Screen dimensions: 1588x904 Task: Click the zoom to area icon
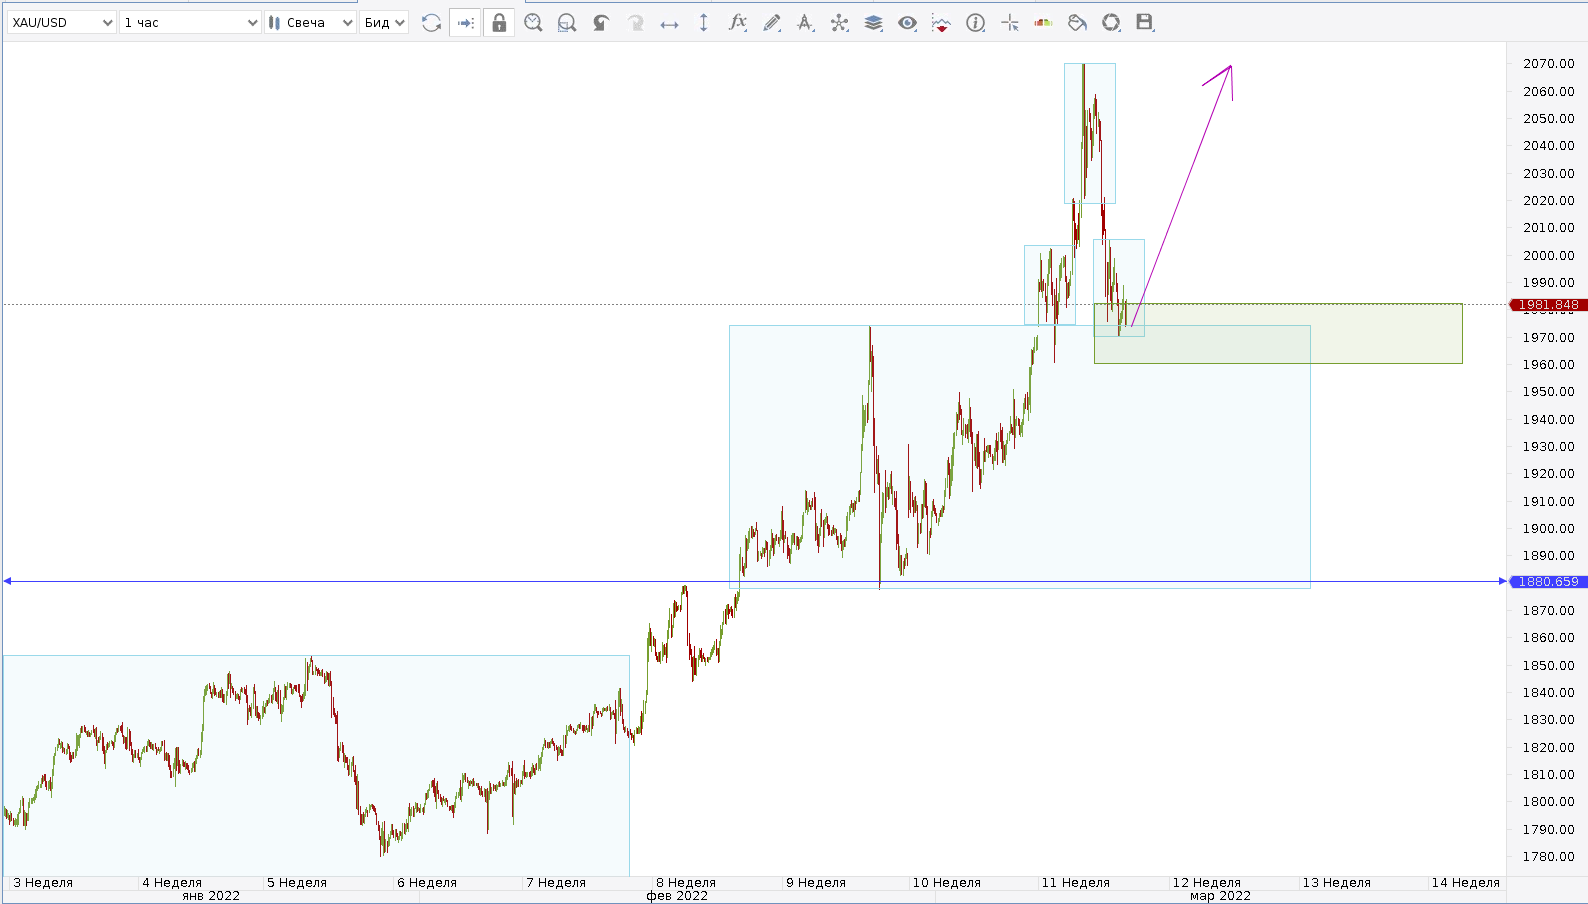coord(567,22)
